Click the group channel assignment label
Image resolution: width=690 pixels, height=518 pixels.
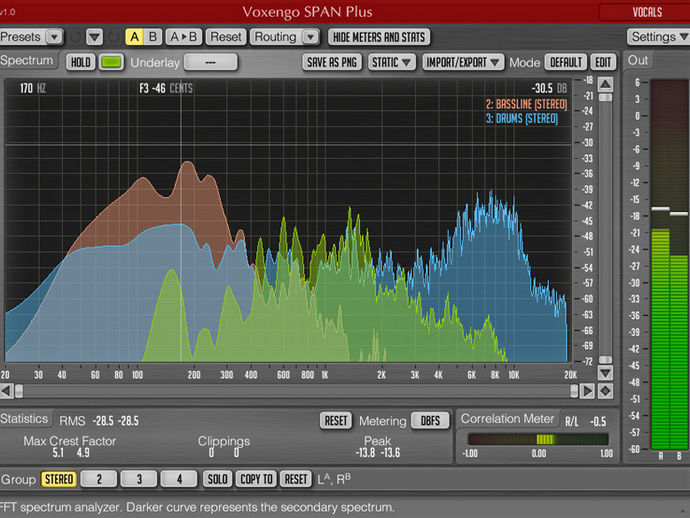point(334,479)
